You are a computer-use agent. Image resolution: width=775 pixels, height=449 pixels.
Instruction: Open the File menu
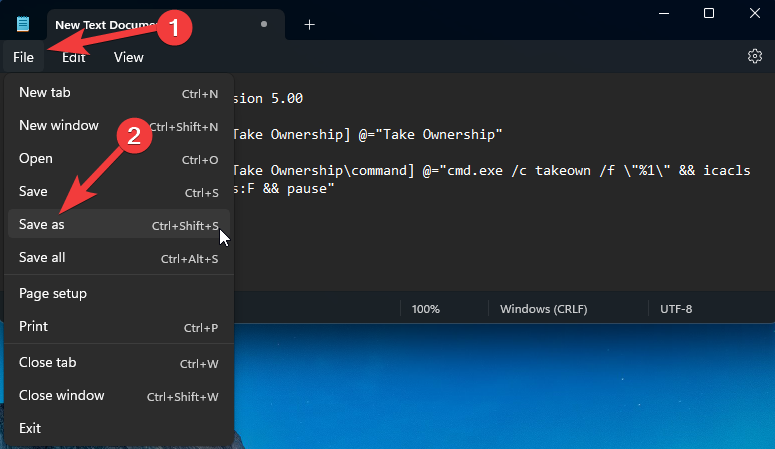pyautogui.click(x=24, y=57)
